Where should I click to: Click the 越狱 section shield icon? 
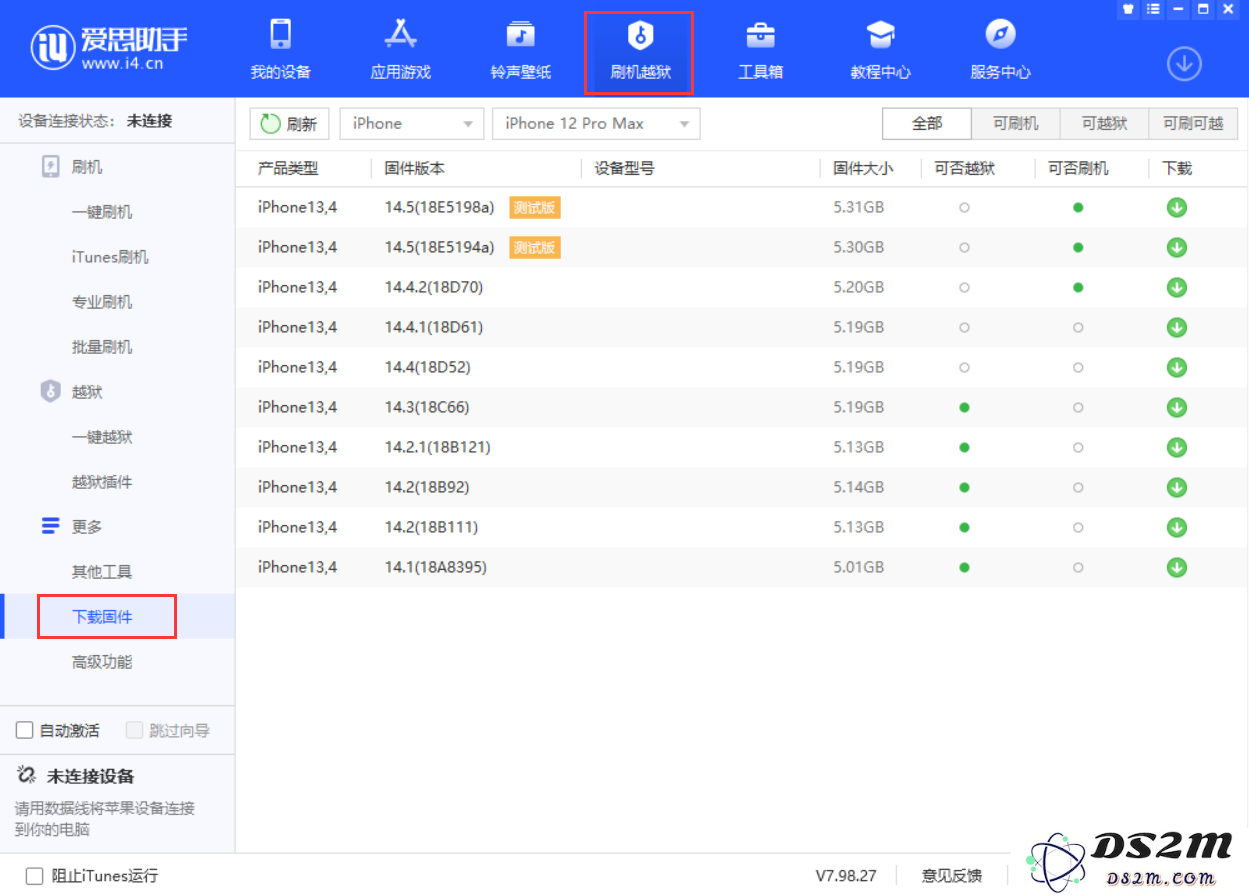51,391
